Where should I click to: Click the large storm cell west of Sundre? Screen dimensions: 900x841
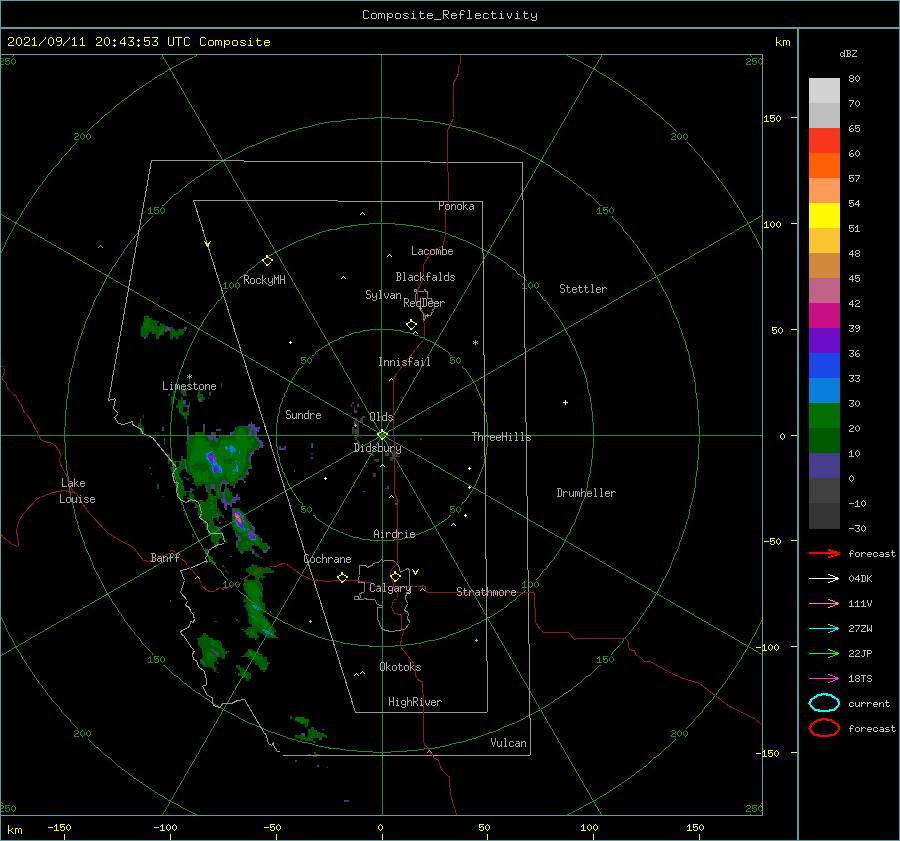(x=221, y=456)
